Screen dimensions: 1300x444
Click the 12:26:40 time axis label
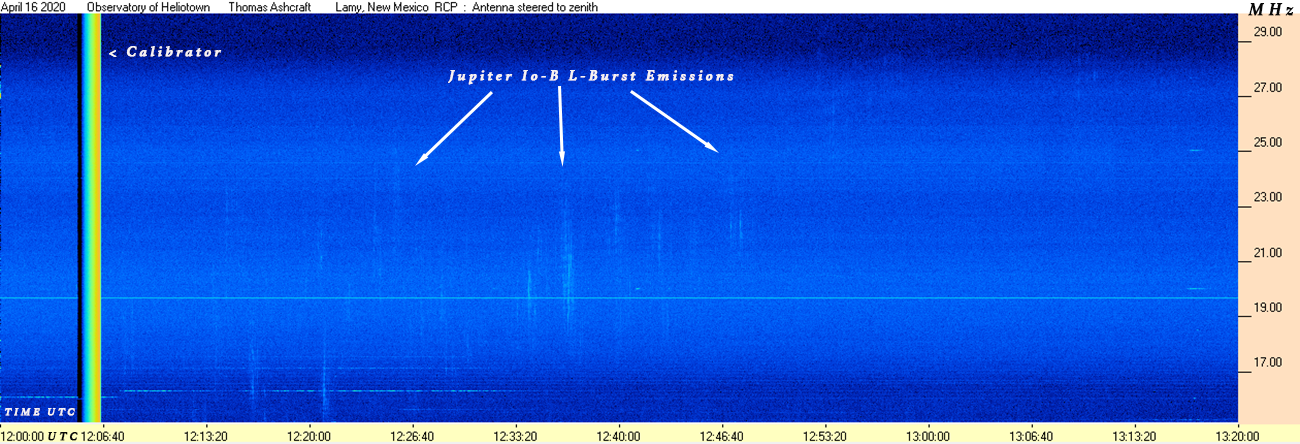coord(412,436)
